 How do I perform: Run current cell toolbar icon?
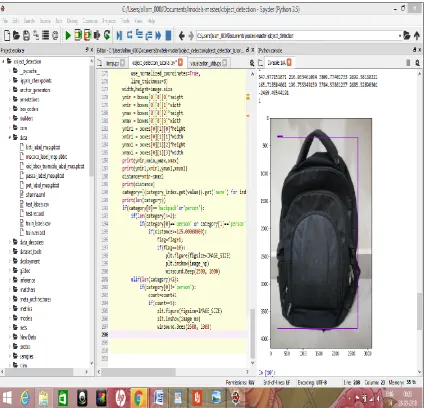tap(78, 35)
